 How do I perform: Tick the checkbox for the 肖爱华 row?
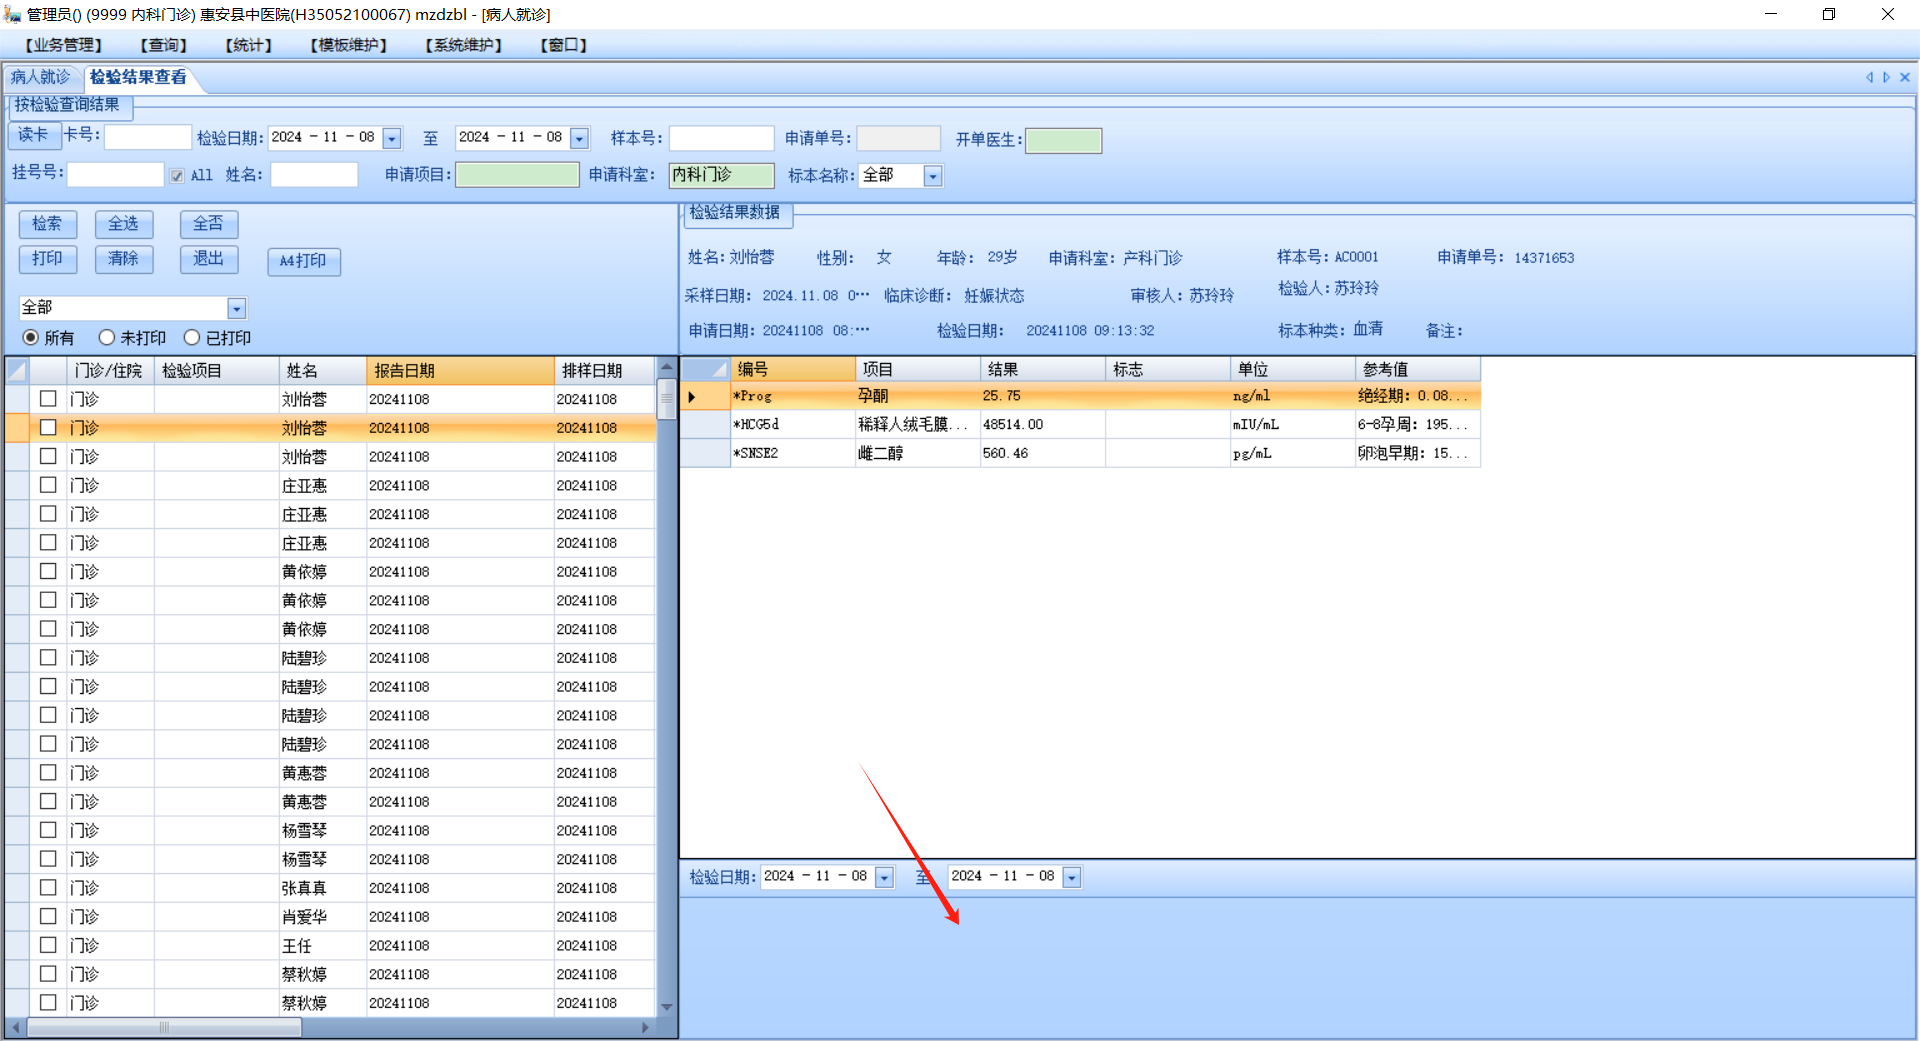click(48, 916)
